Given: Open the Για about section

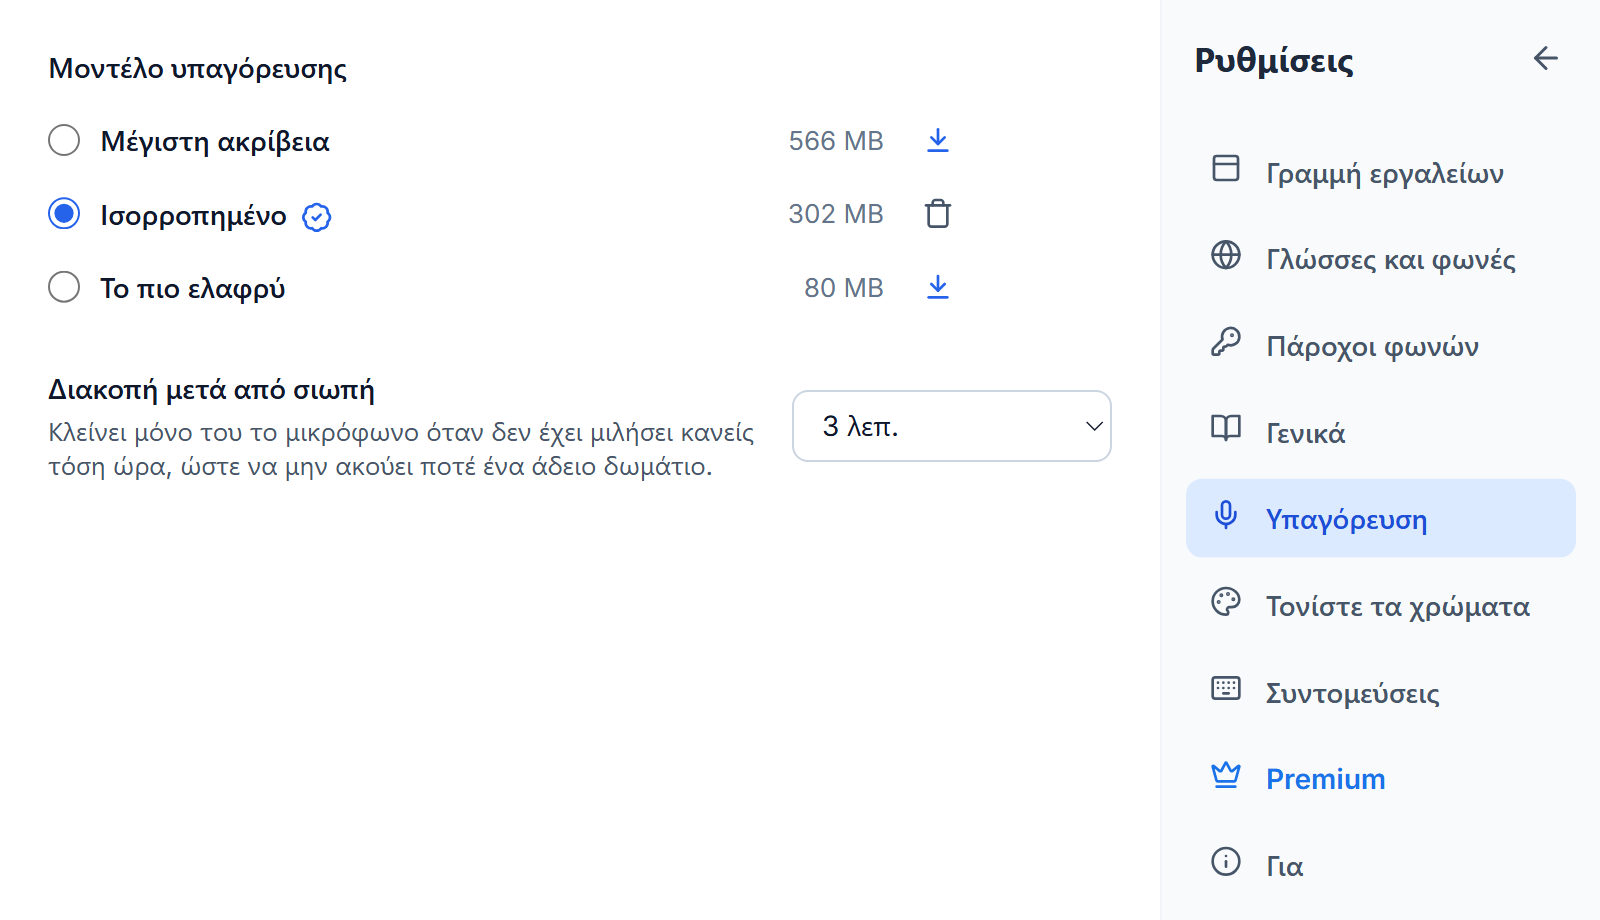Looking at the screenshot, I should coord(1380,864).
